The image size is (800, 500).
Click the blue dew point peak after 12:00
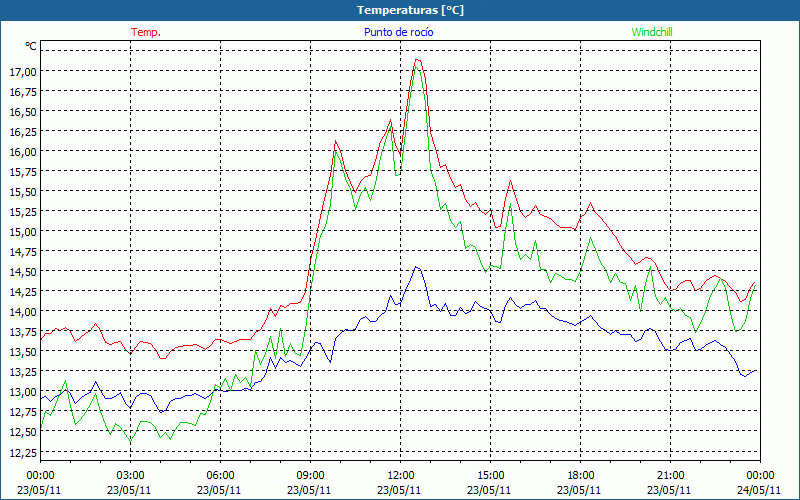[x=416, y=267]
